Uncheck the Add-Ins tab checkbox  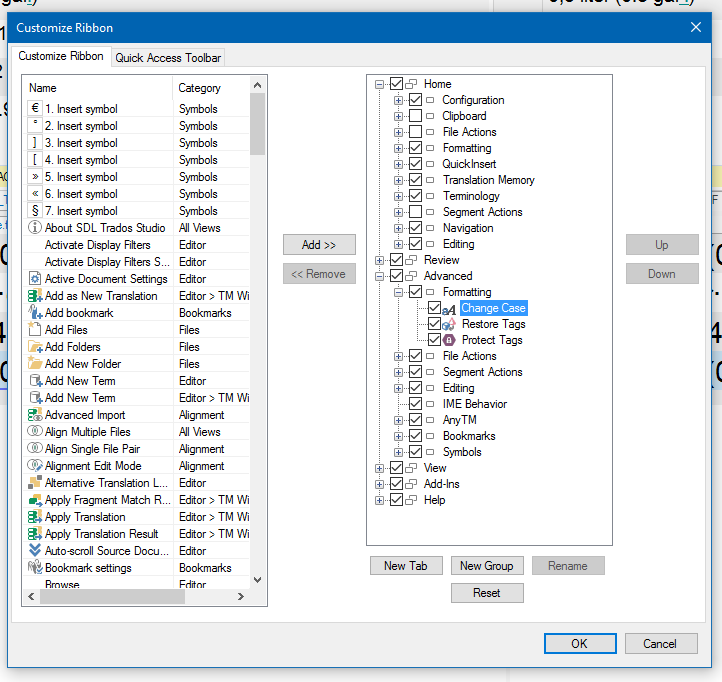(x=396, y=484)
